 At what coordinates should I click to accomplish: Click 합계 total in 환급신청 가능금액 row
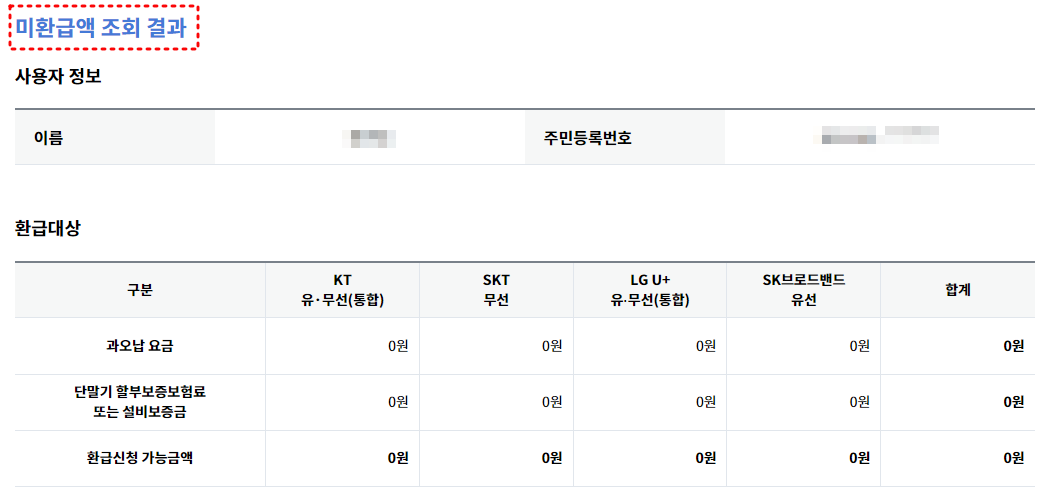coord(1013,458)
